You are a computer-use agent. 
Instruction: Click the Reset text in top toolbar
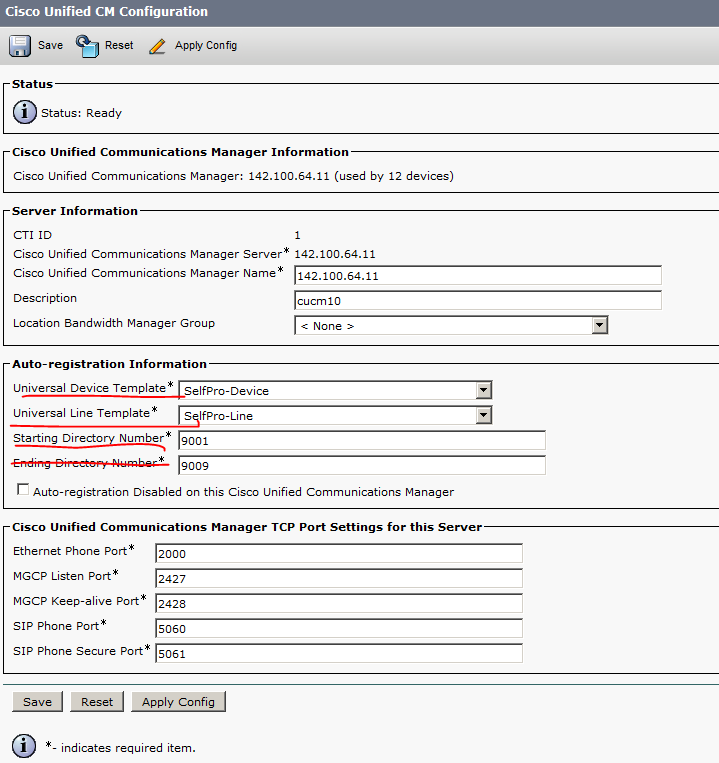pos(119,45)
